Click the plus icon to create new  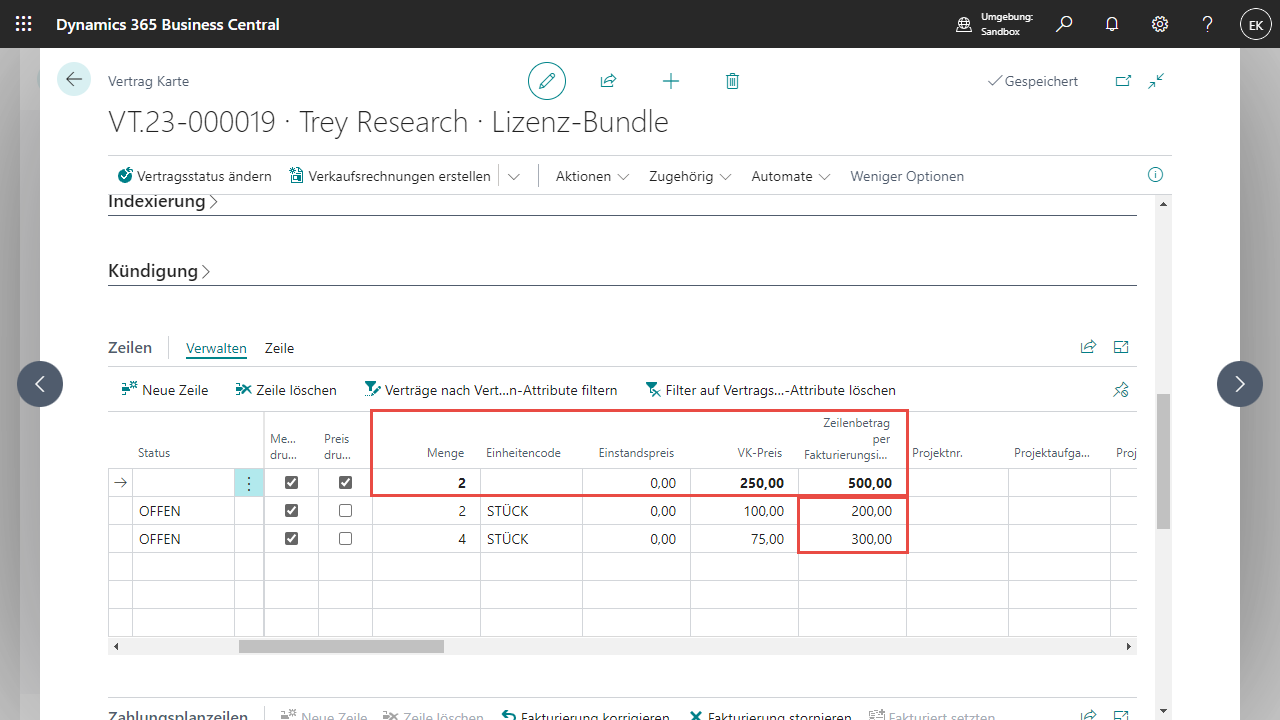click(x=671, y=81)
